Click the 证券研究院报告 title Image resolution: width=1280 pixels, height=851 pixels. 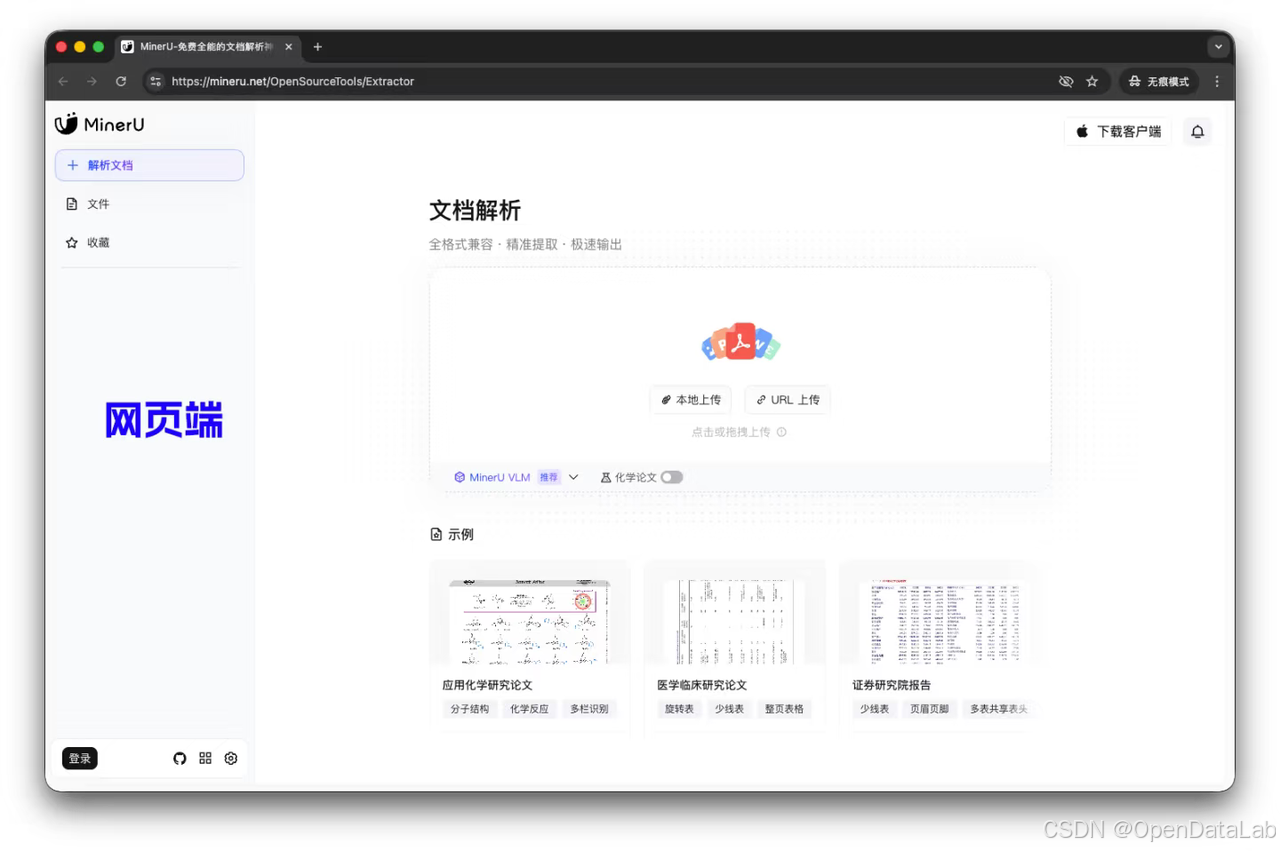[x=892, y=685]
